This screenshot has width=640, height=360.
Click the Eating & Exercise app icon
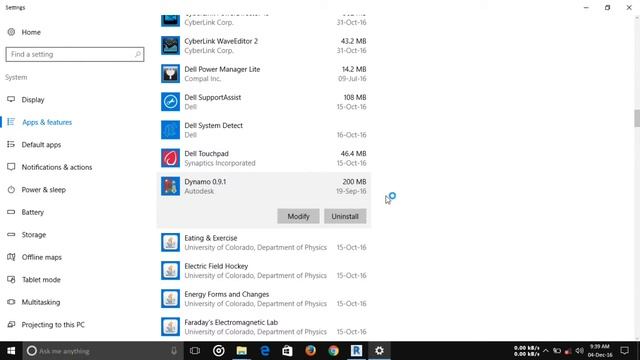170,242
